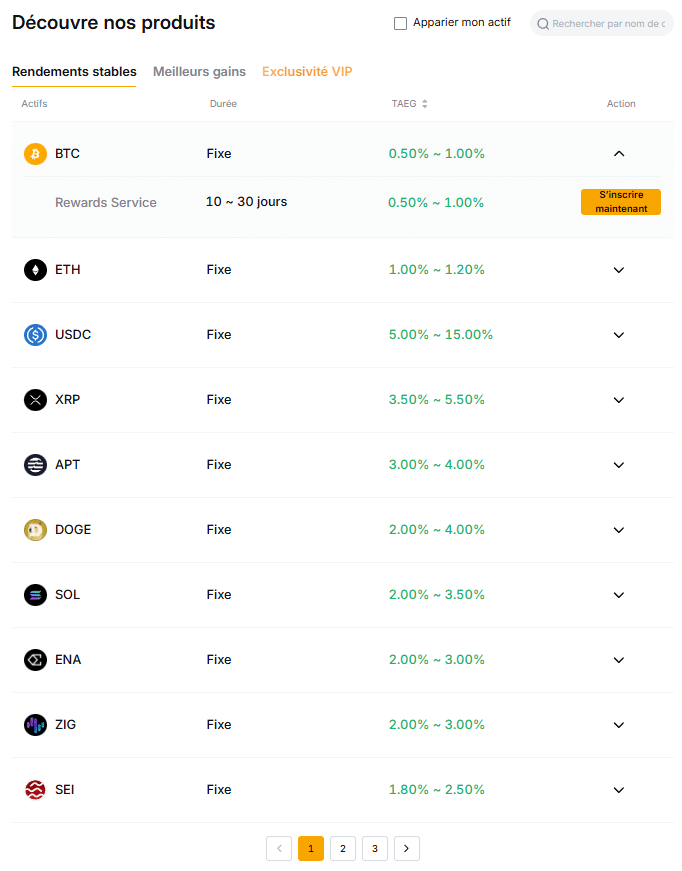Click the XRP coin icon

coord(35,400)
